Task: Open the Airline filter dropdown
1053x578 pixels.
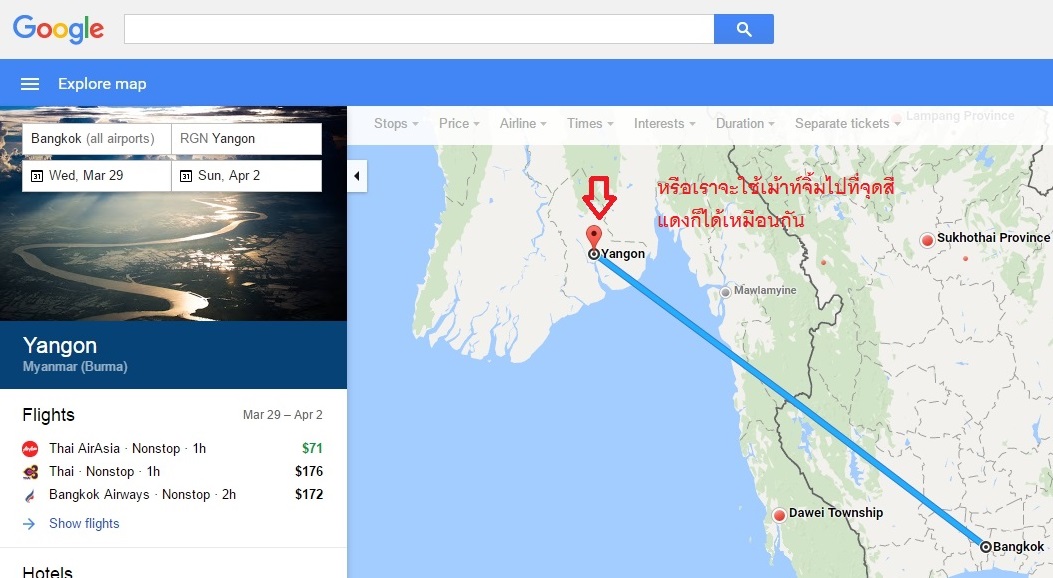Action: (x=522, y=124)
